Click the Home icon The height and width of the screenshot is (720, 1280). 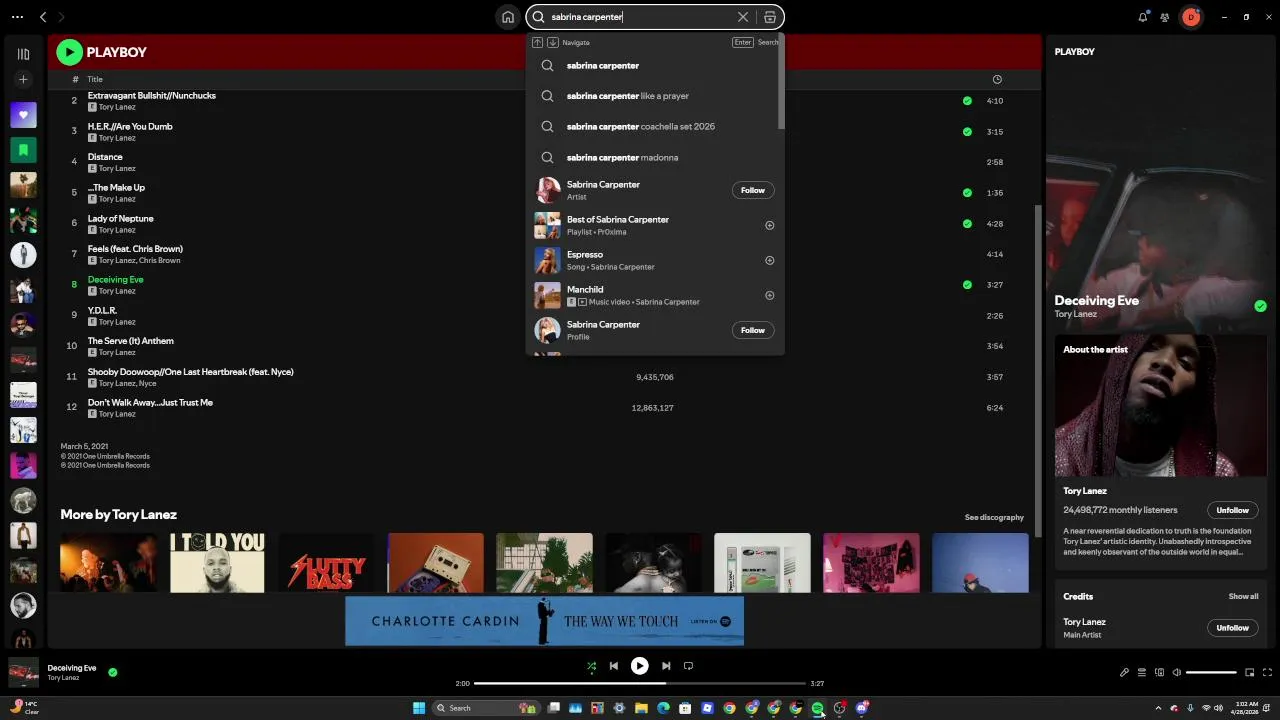[508, 17]
